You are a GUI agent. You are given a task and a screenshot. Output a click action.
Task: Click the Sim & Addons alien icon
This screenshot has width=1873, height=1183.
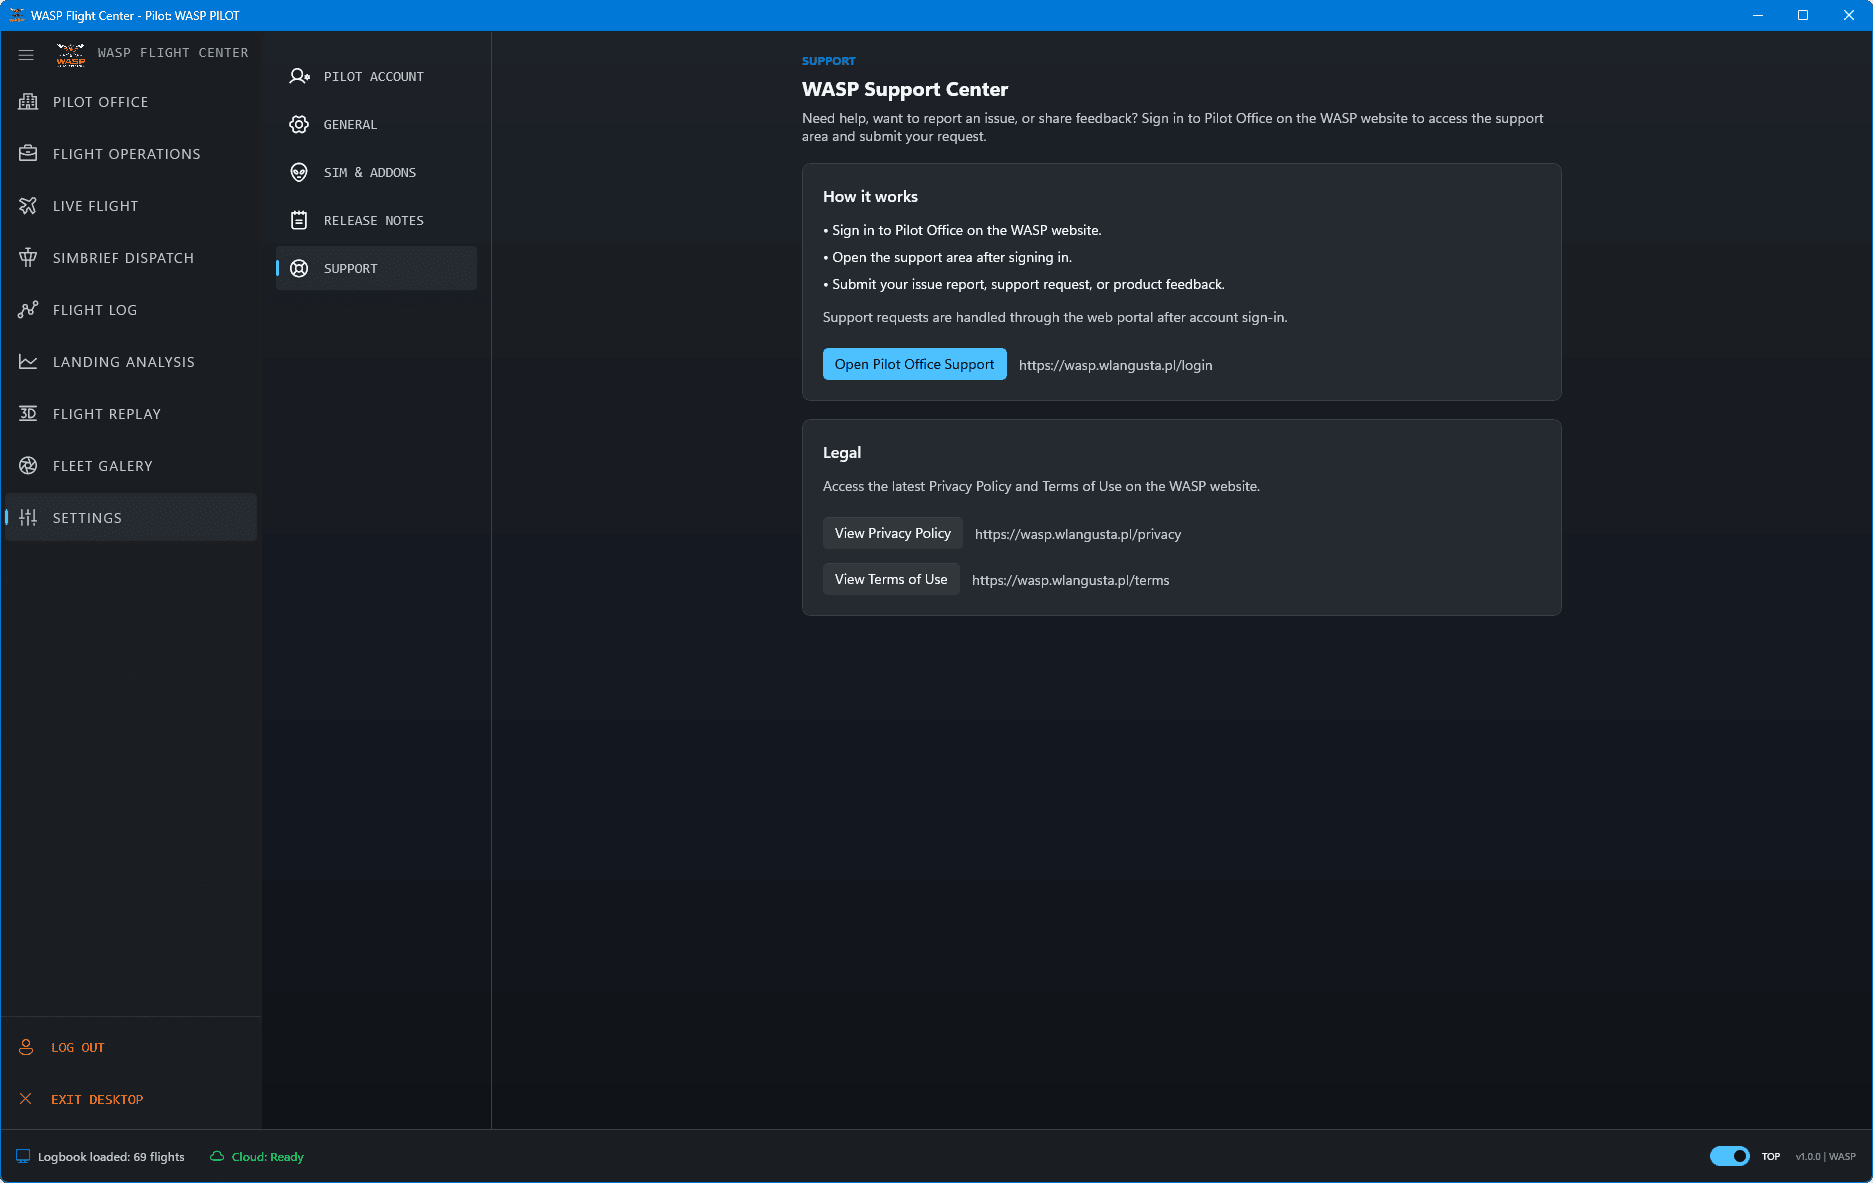299,172
